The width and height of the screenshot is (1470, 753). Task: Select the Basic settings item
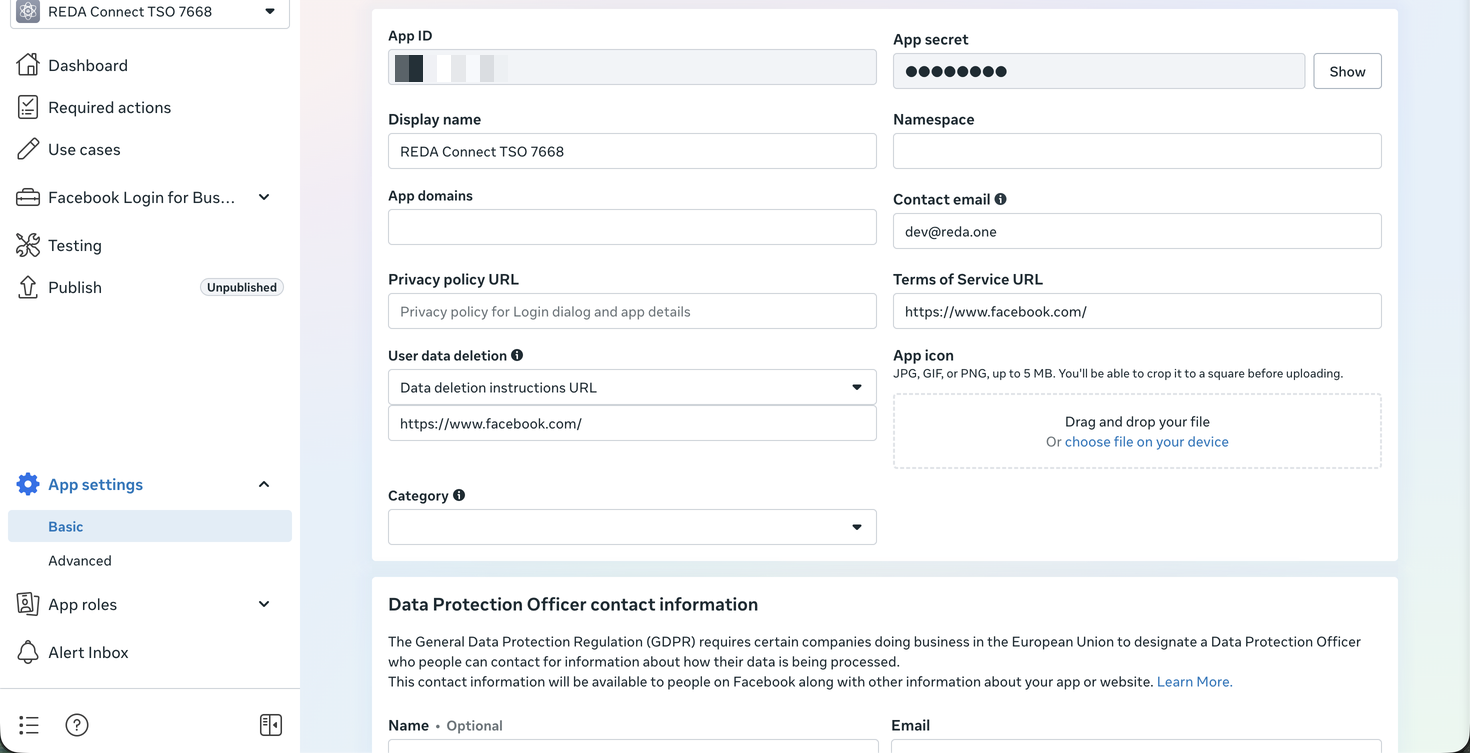(150, 526)
